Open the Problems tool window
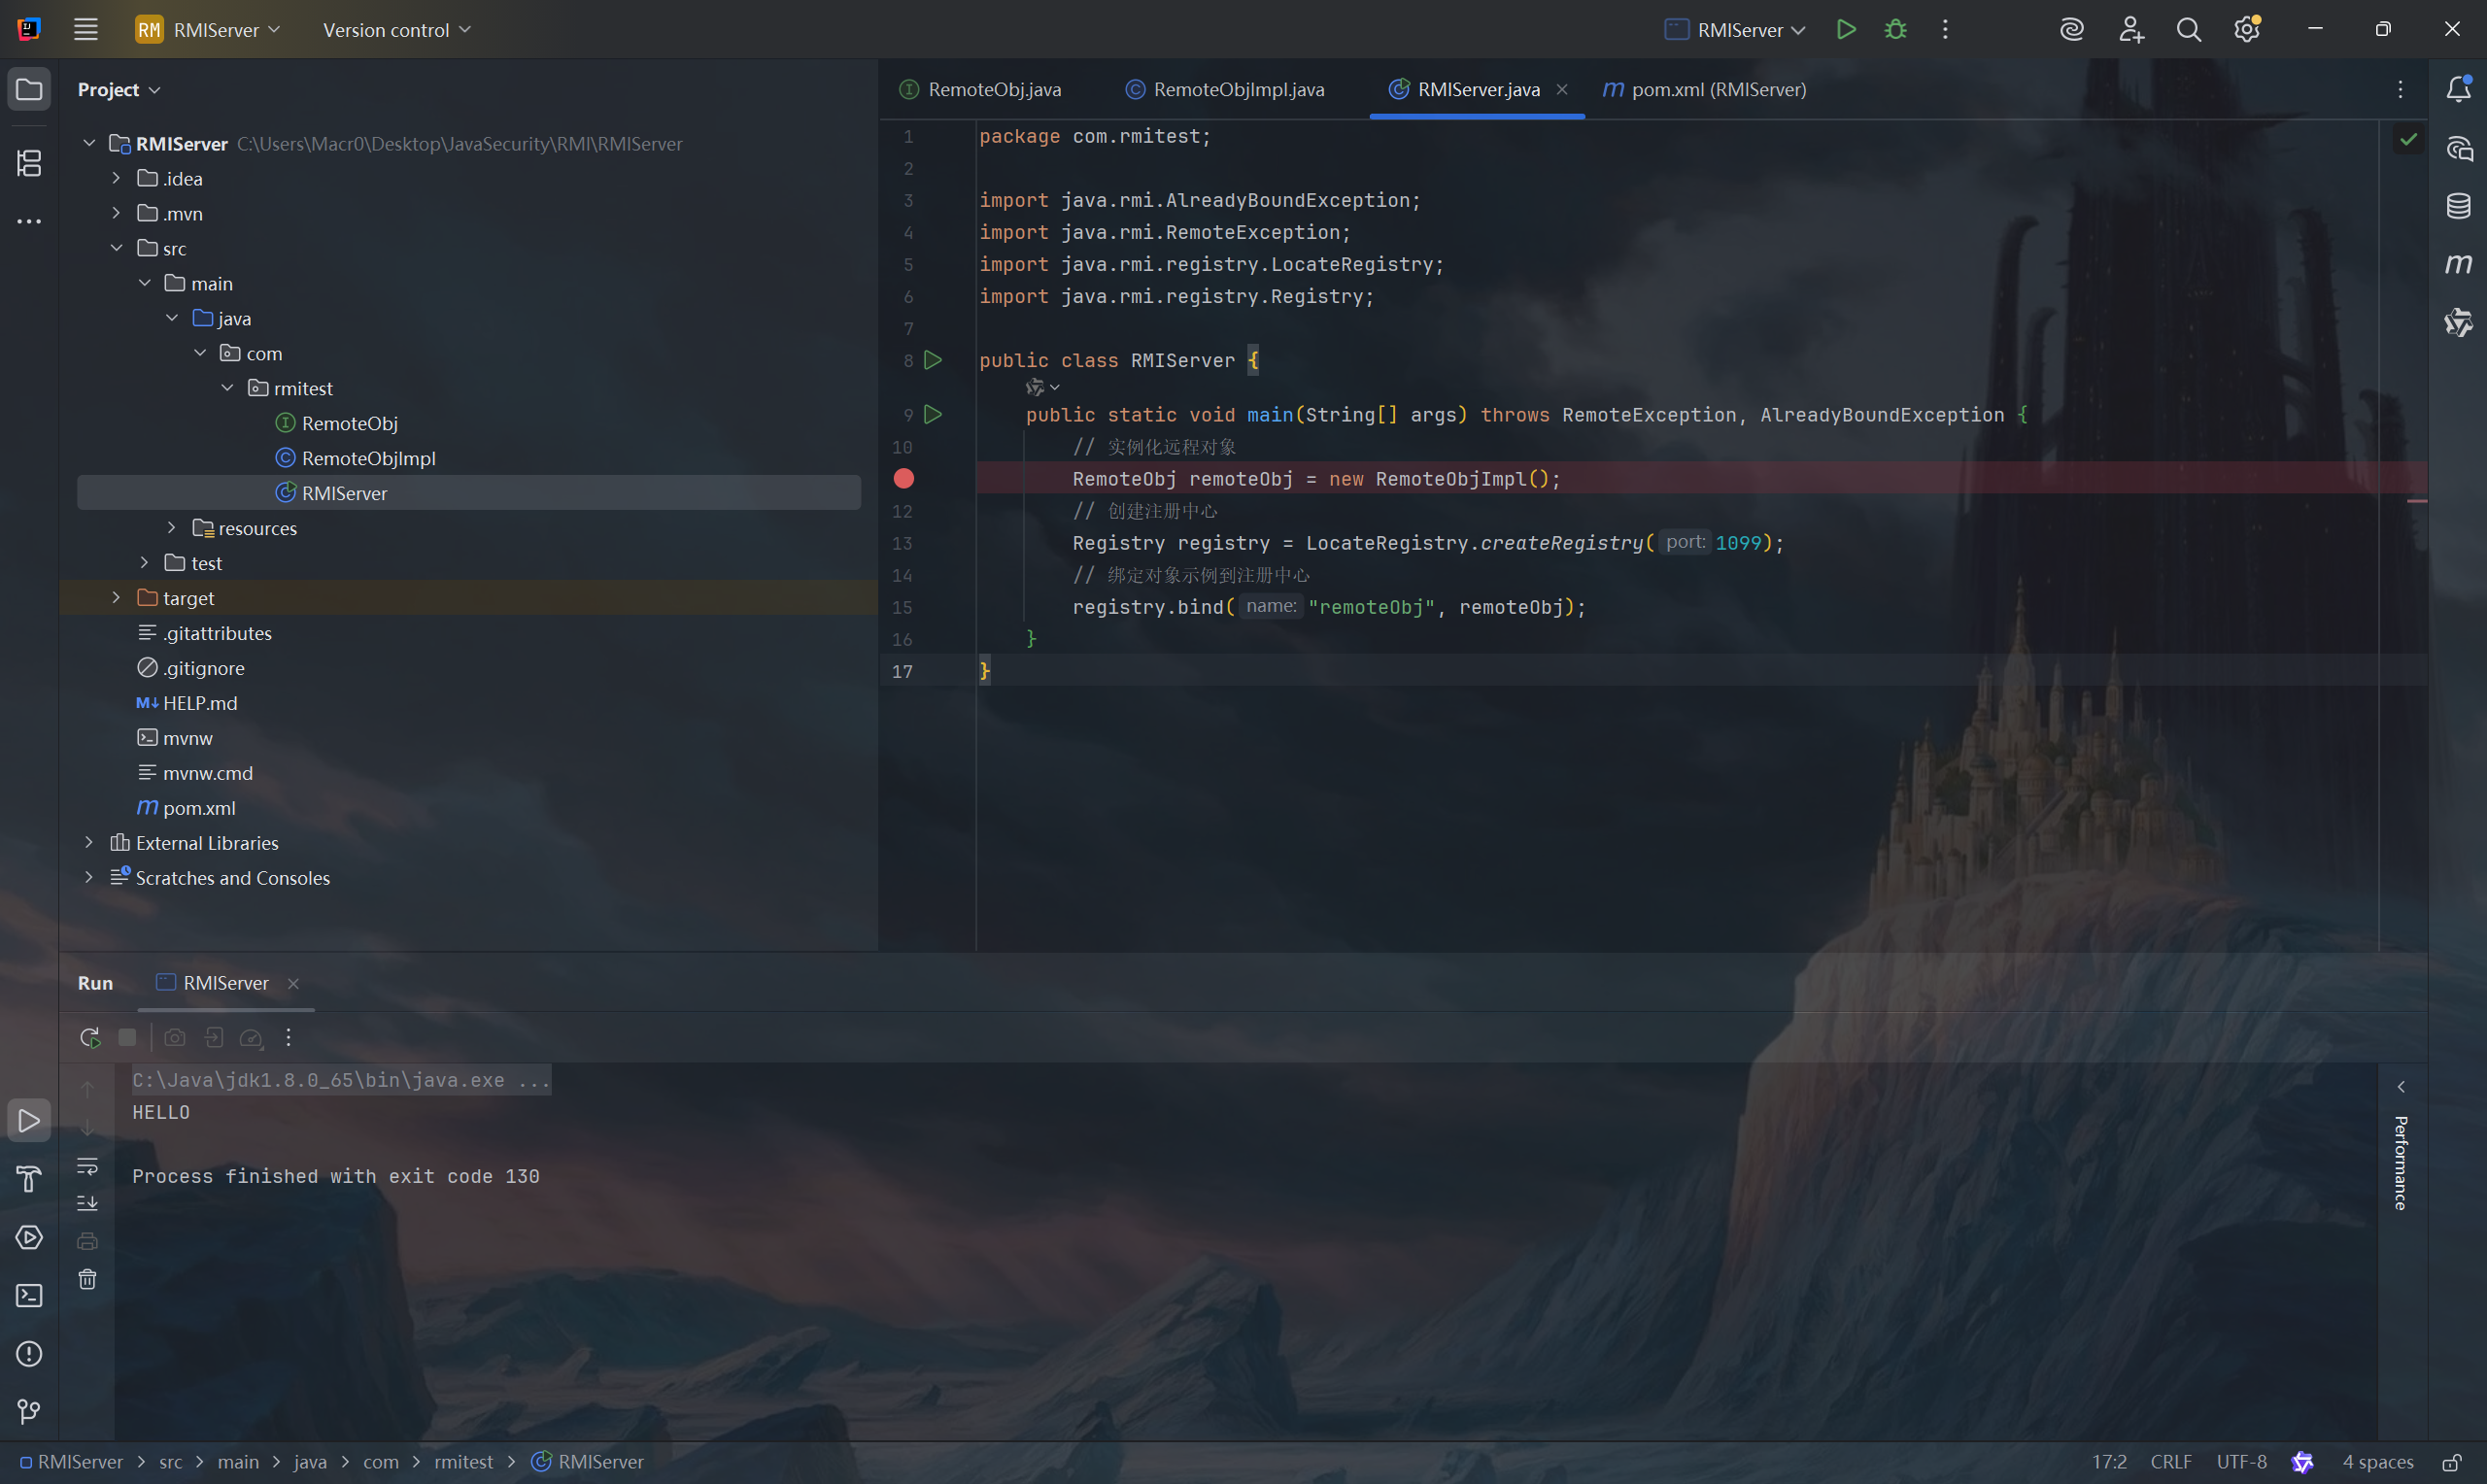 tap(29, 1354)
